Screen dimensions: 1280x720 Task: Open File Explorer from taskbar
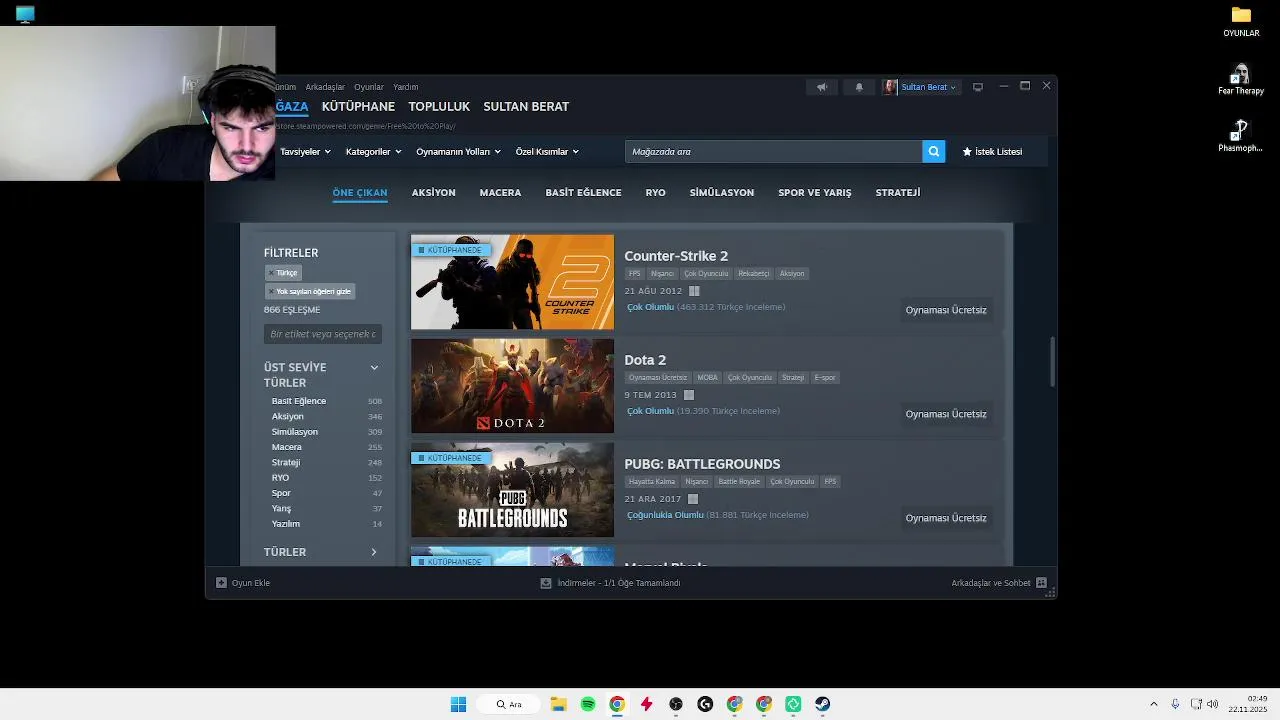coord(558,704)
